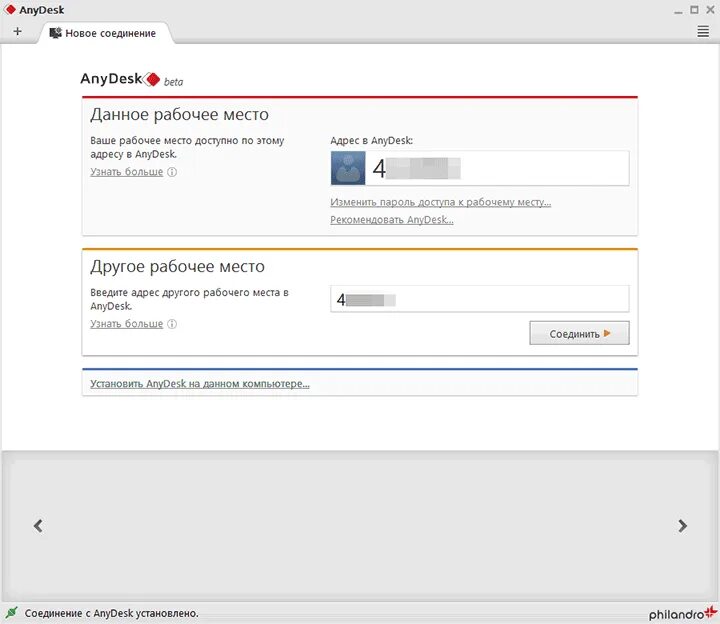This screenshot has height=624, width=720.
Task: Click the AnyDesk title bar icon
Action: click(10, 9)
